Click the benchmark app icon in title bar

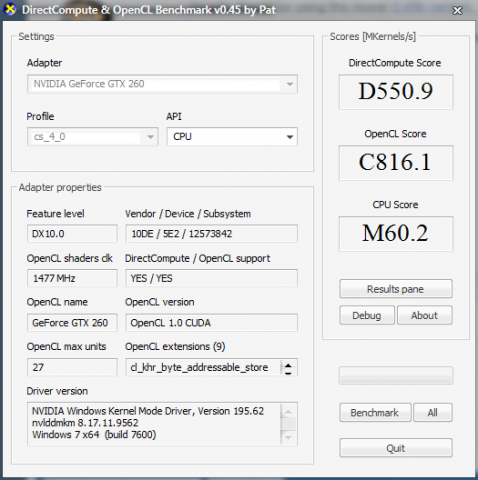pyautogui.click(x=10, y=9)
